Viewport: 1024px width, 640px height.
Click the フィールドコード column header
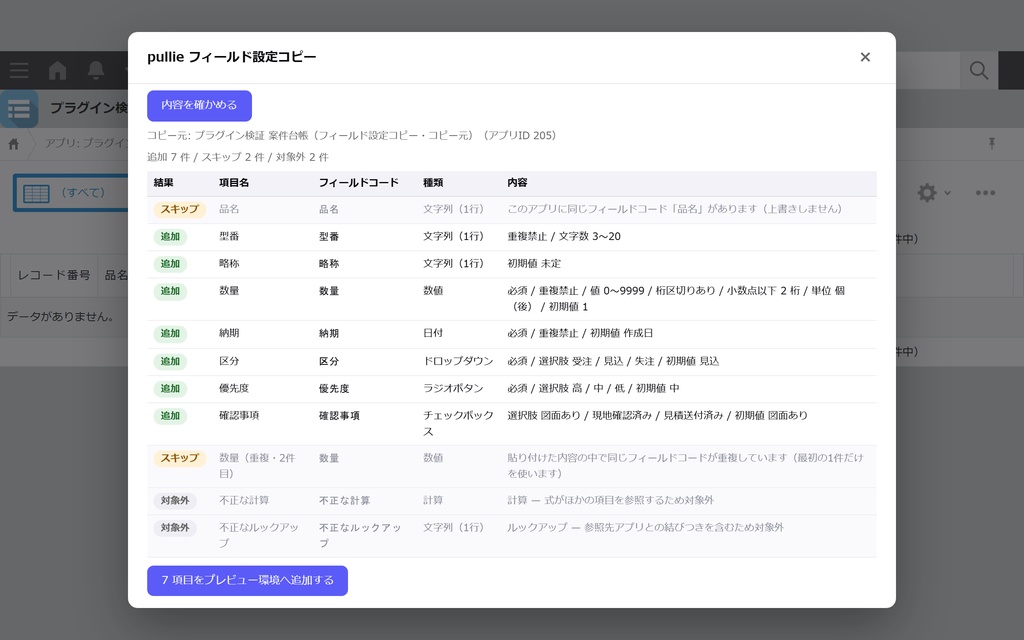point(359,183)
